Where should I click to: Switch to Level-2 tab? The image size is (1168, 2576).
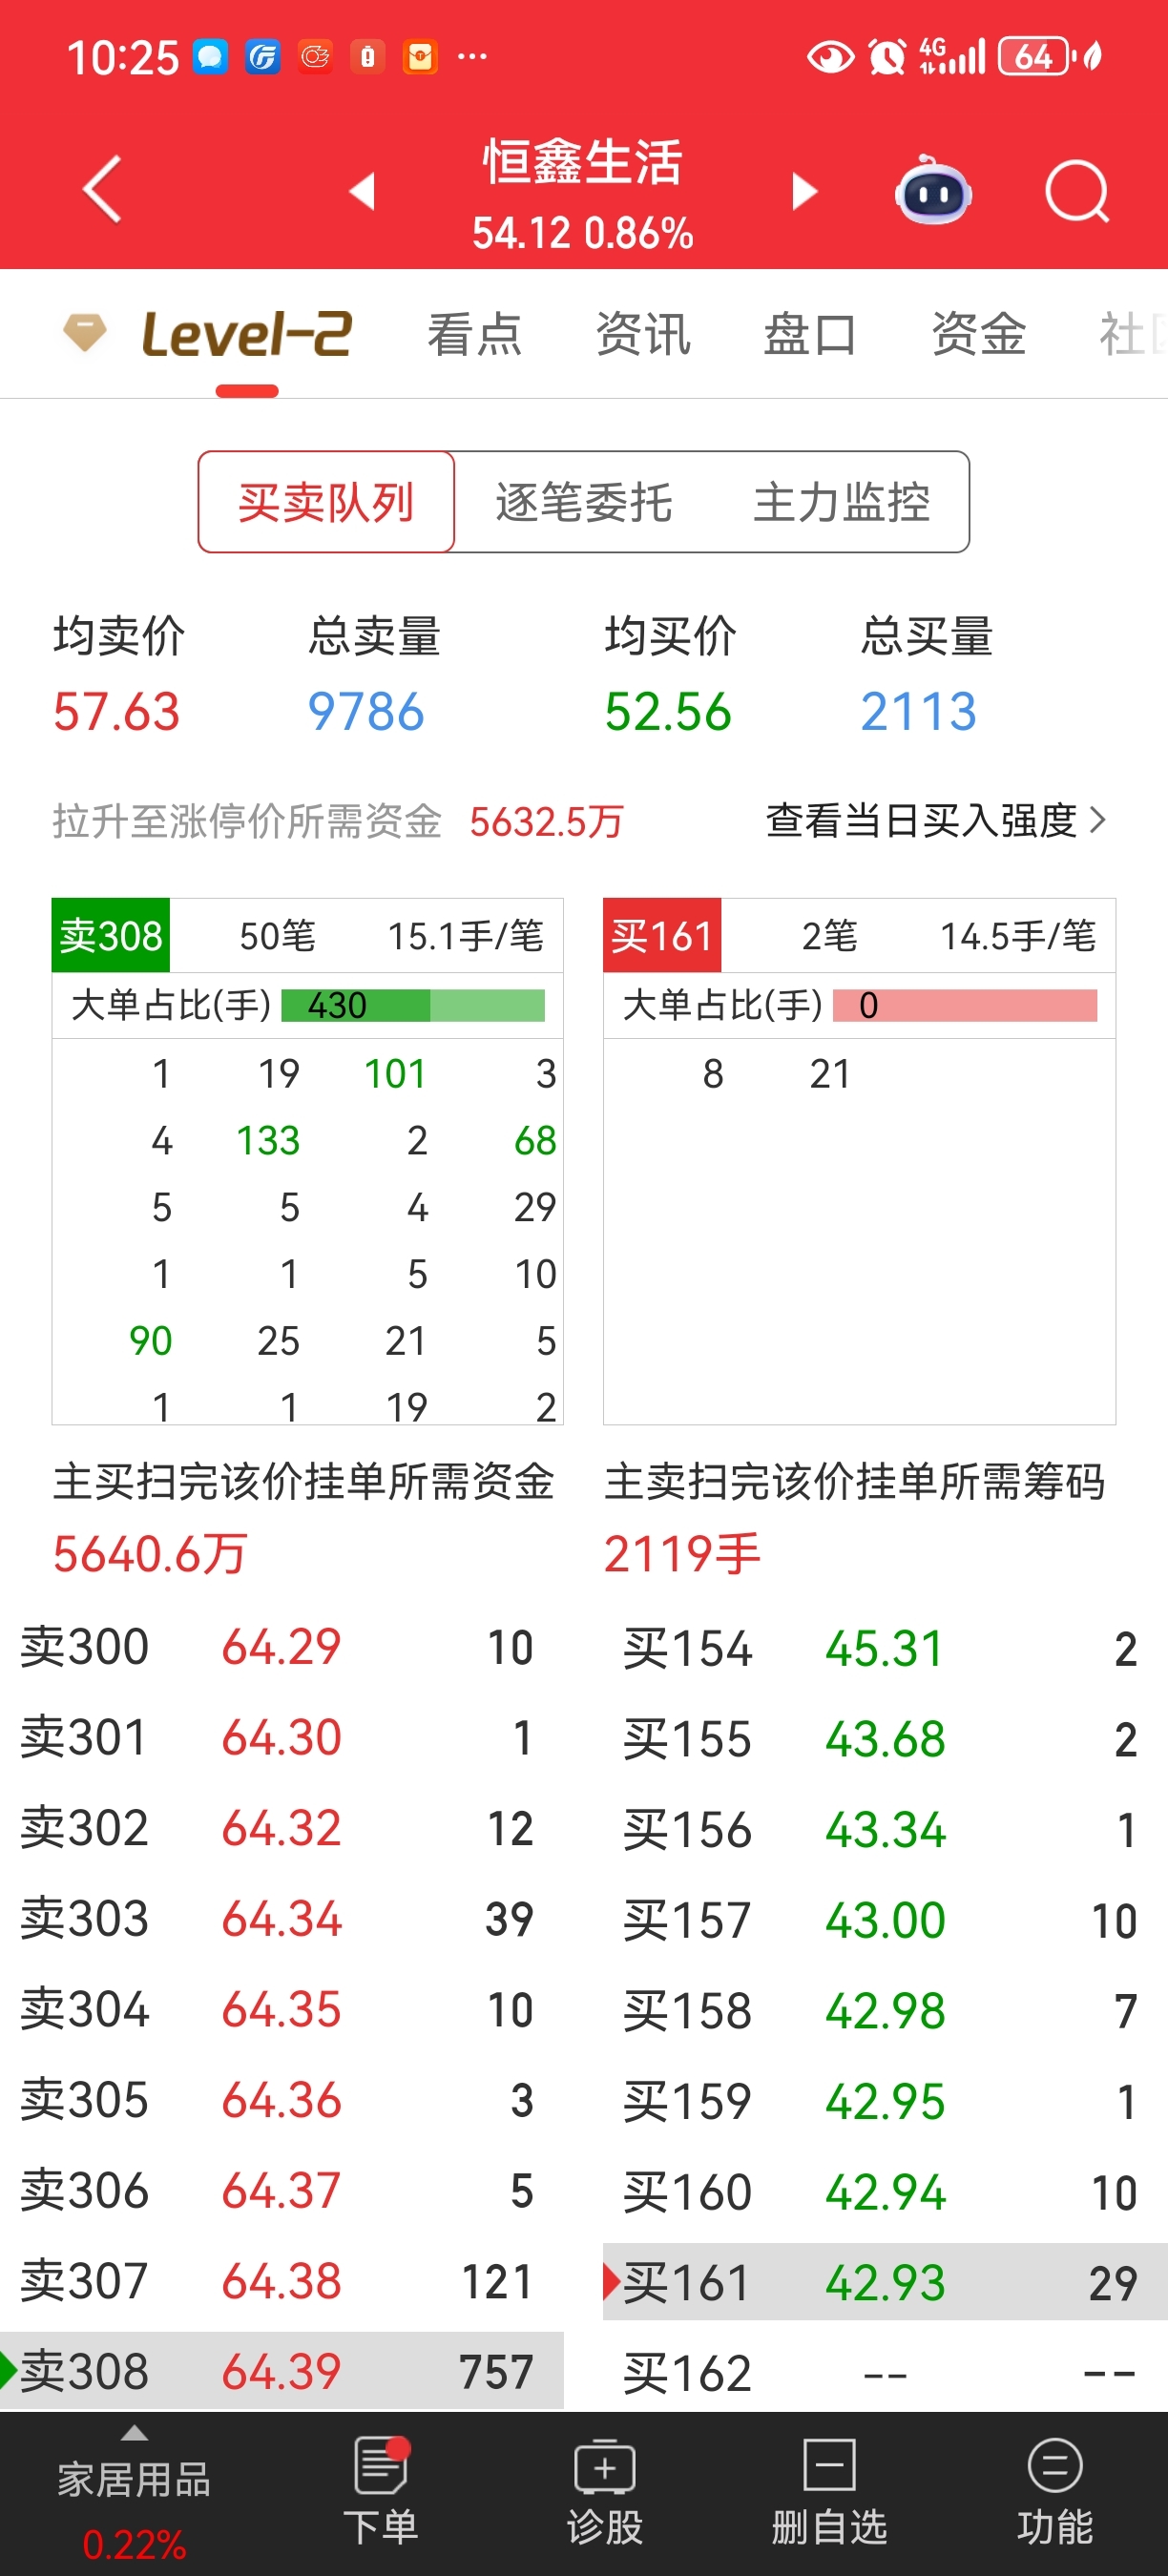(x=247, y=333)
